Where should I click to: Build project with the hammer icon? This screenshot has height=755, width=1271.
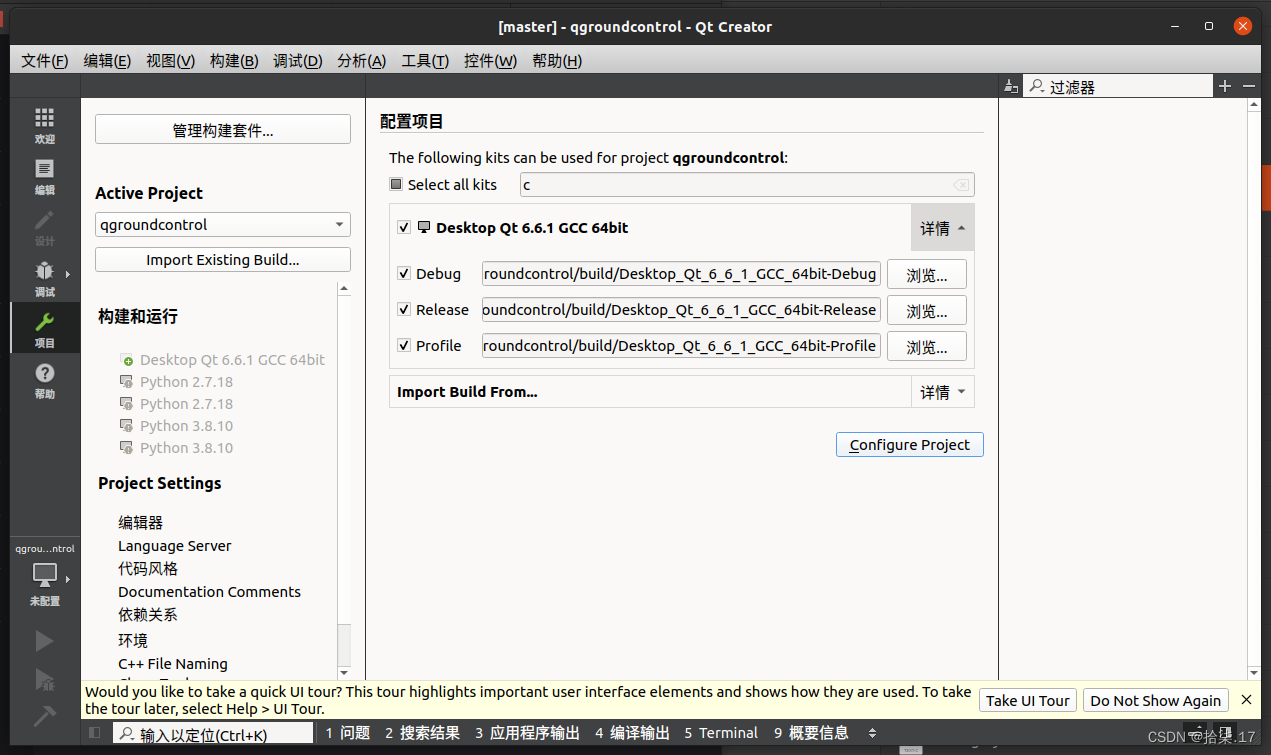(44, 716)
